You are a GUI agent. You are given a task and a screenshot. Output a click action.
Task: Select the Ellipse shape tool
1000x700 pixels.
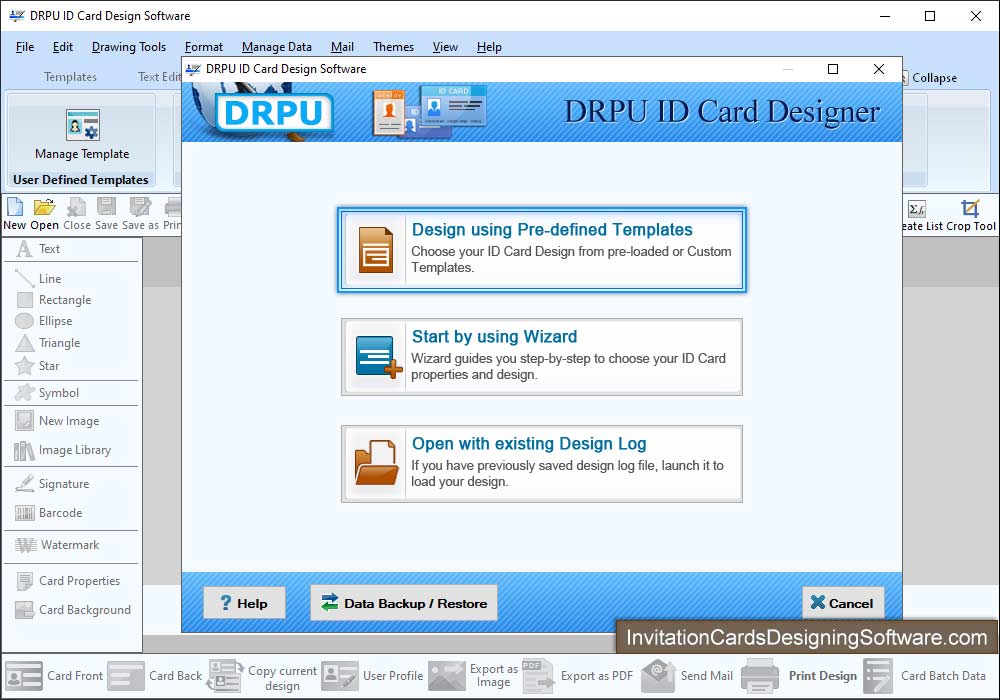click(43, 321)
